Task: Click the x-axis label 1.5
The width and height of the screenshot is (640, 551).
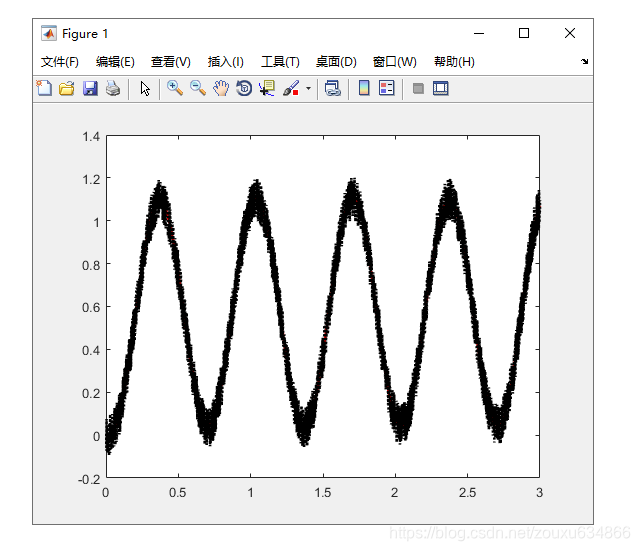Action: (322, 493)
